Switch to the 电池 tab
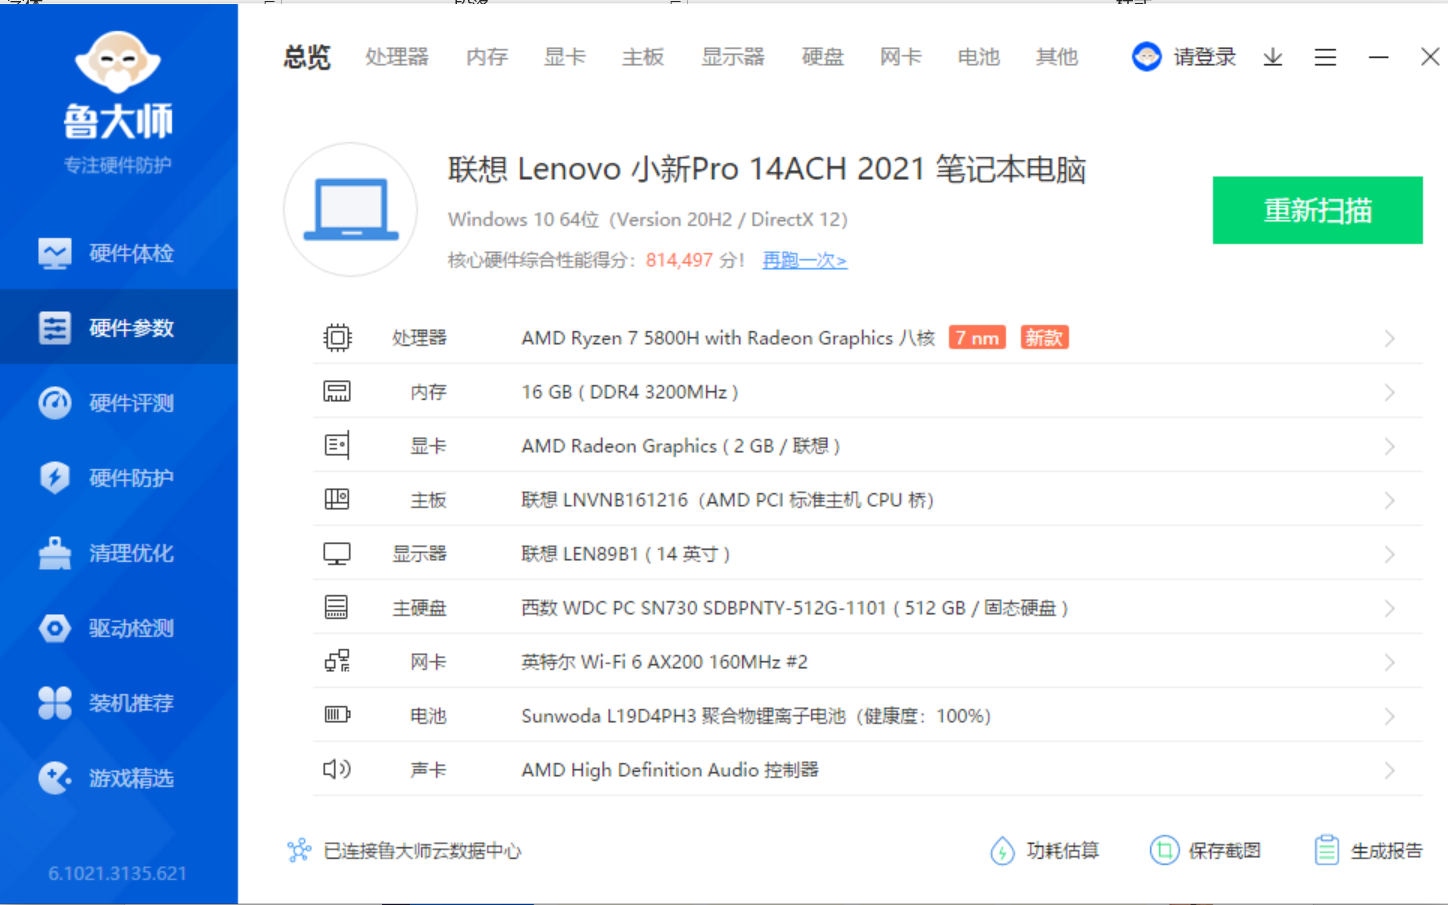1448x905 pixels. (979, 57)
